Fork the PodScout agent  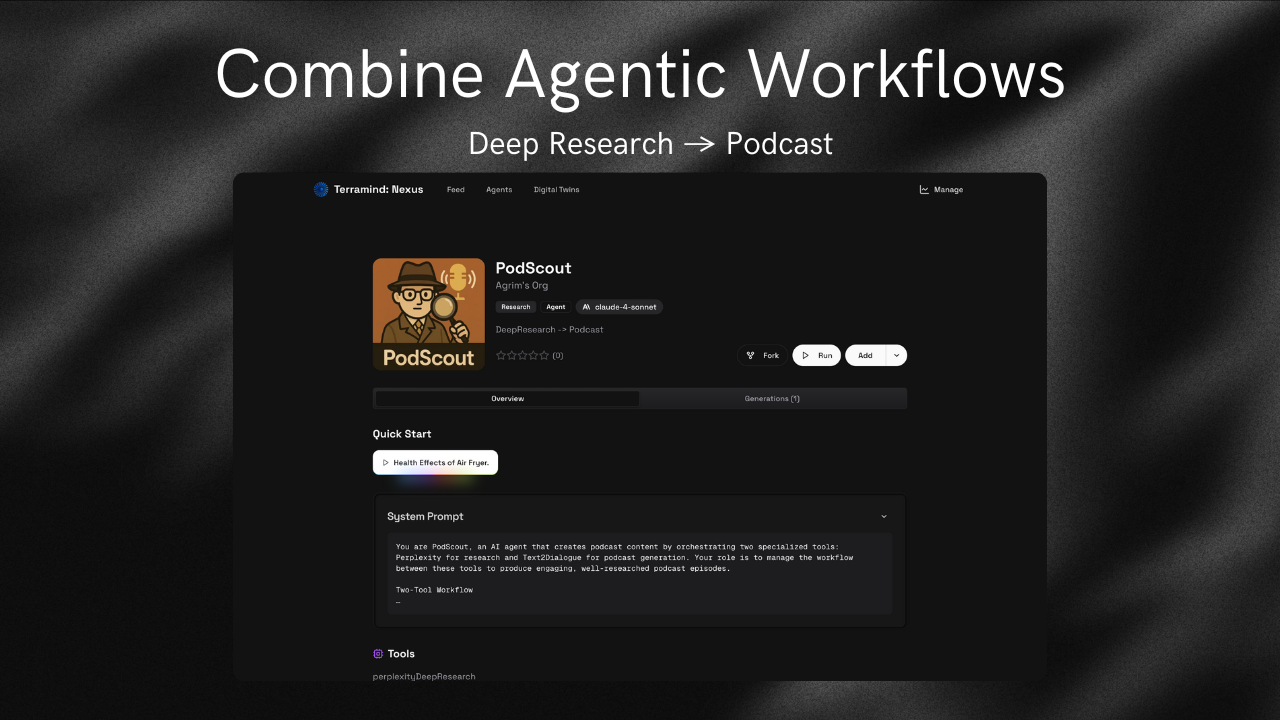pyautogui.click(x=763, y=355)
